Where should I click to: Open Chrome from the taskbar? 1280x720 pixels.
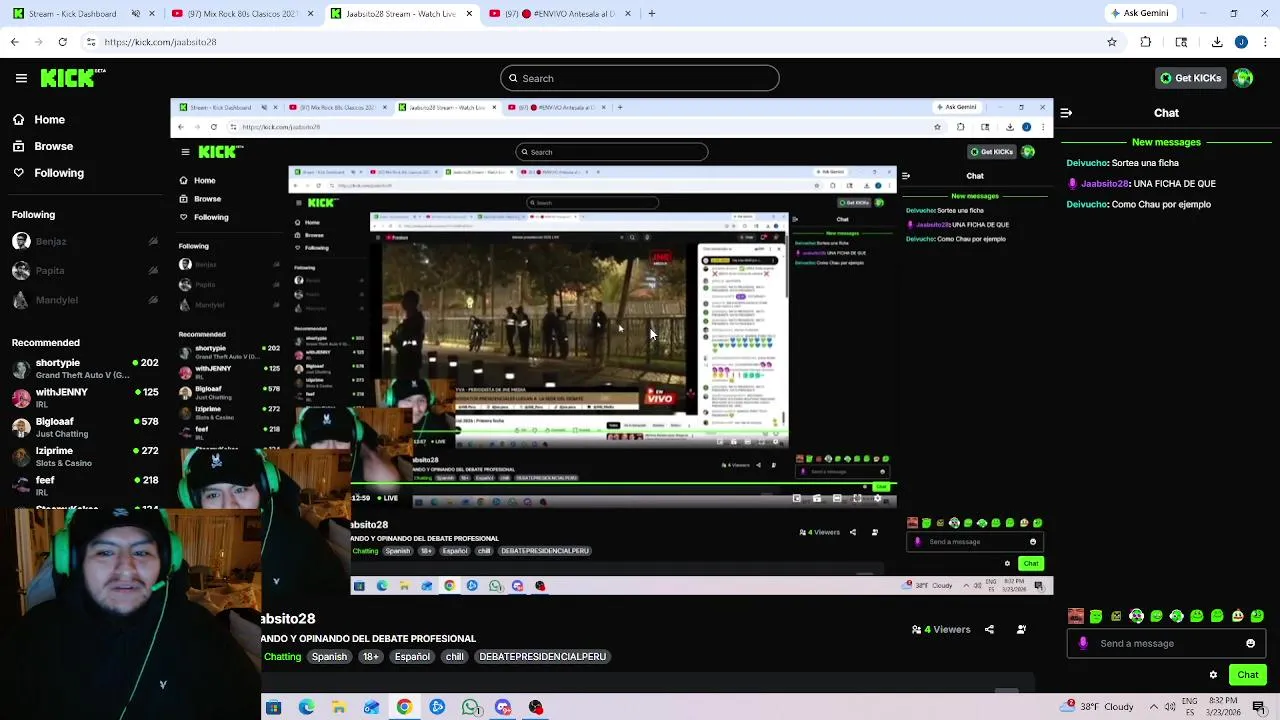pyautogui.click(x=404, y=707)
